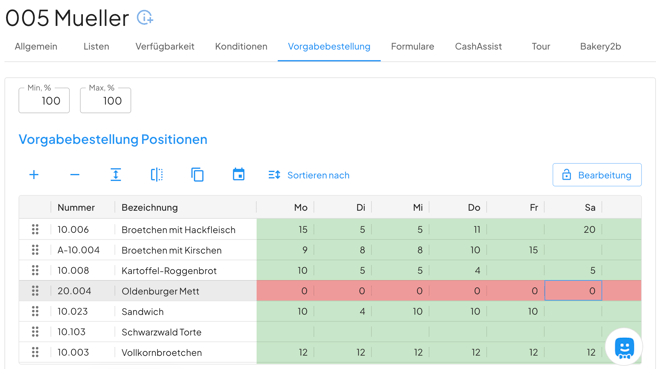Click the Max, % input field
This screenshot has width=670, height=369.
pos(106,101)
